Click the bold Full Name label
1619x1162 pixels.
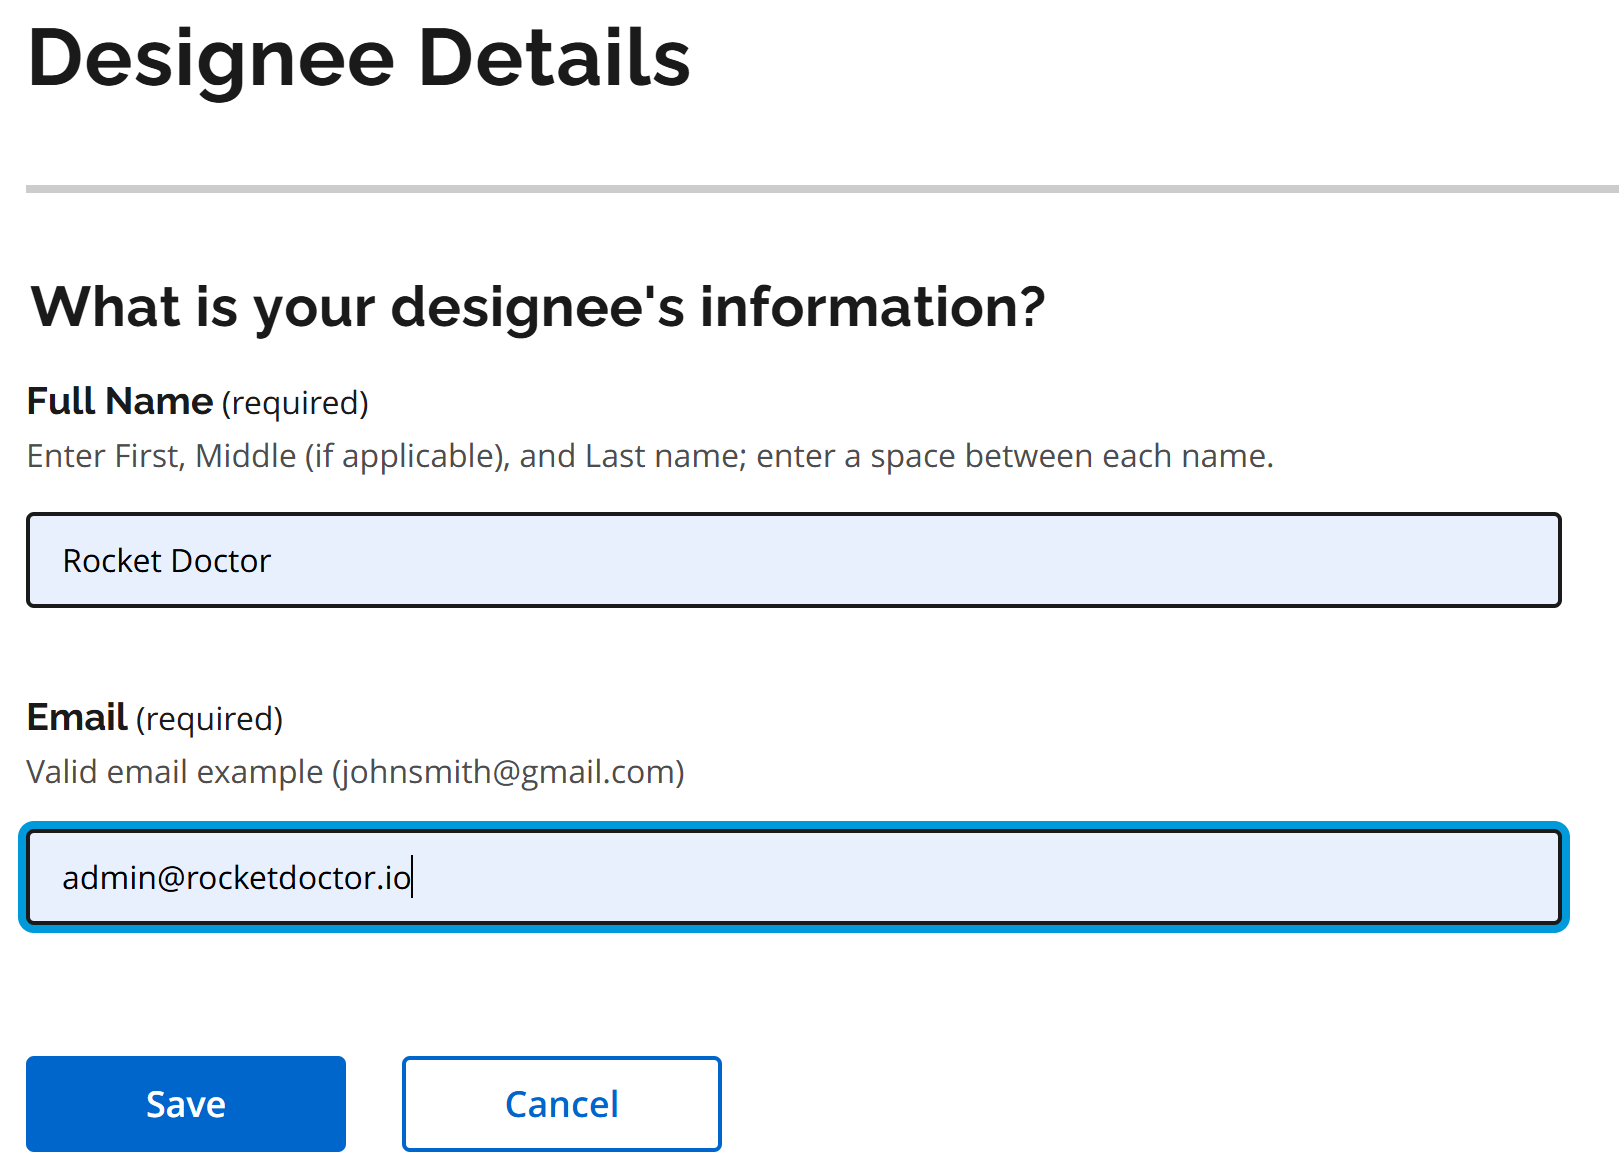[x=120, y=401]
